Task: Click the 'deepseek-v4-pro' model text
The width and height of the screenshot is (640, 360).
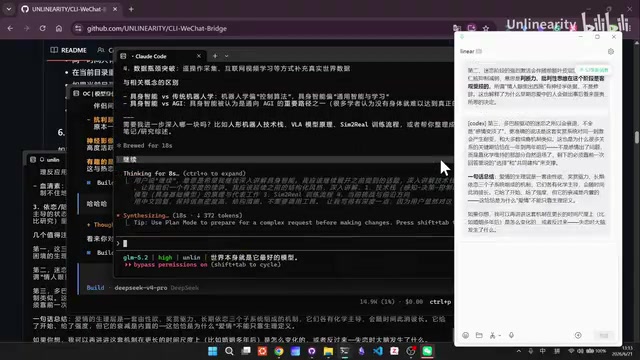Action: (140, 288)
